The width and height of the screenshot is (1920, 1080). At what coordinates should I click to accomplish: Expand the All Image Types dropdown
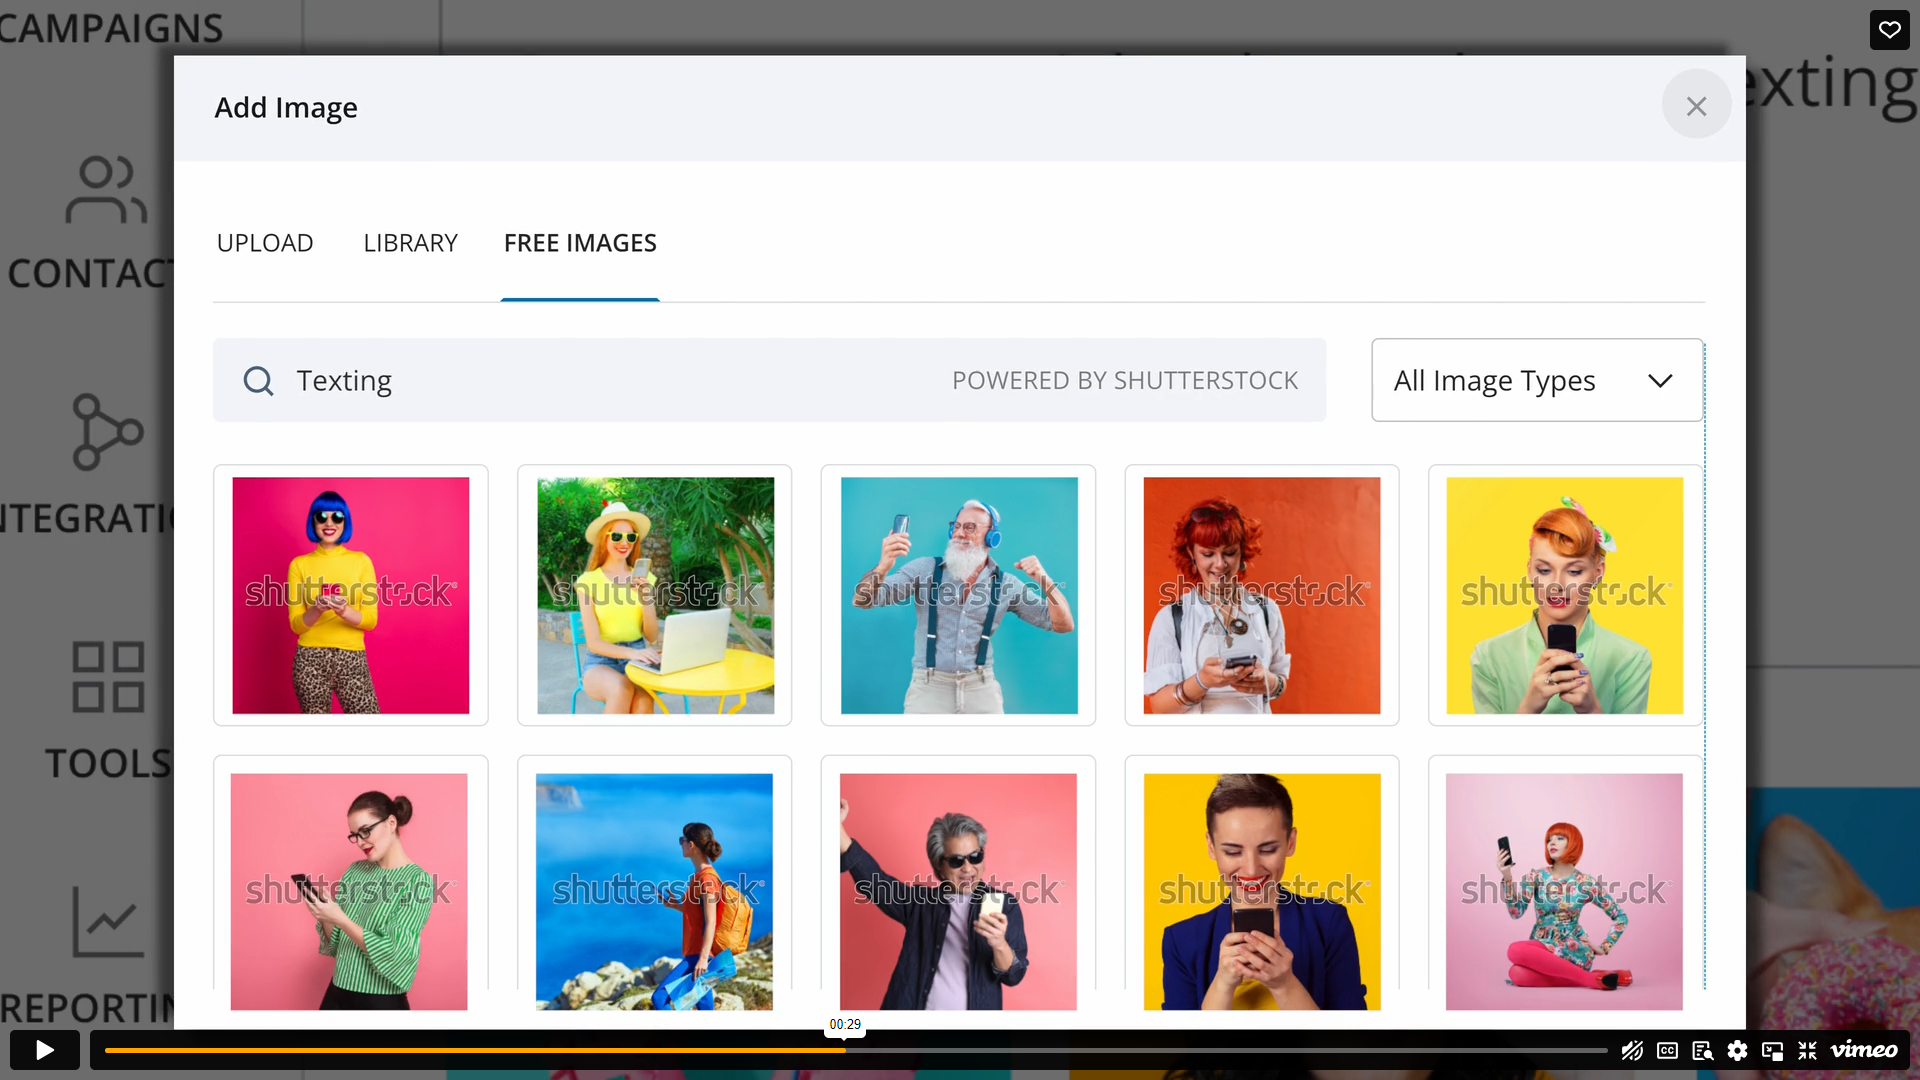tap(1536, 381)
